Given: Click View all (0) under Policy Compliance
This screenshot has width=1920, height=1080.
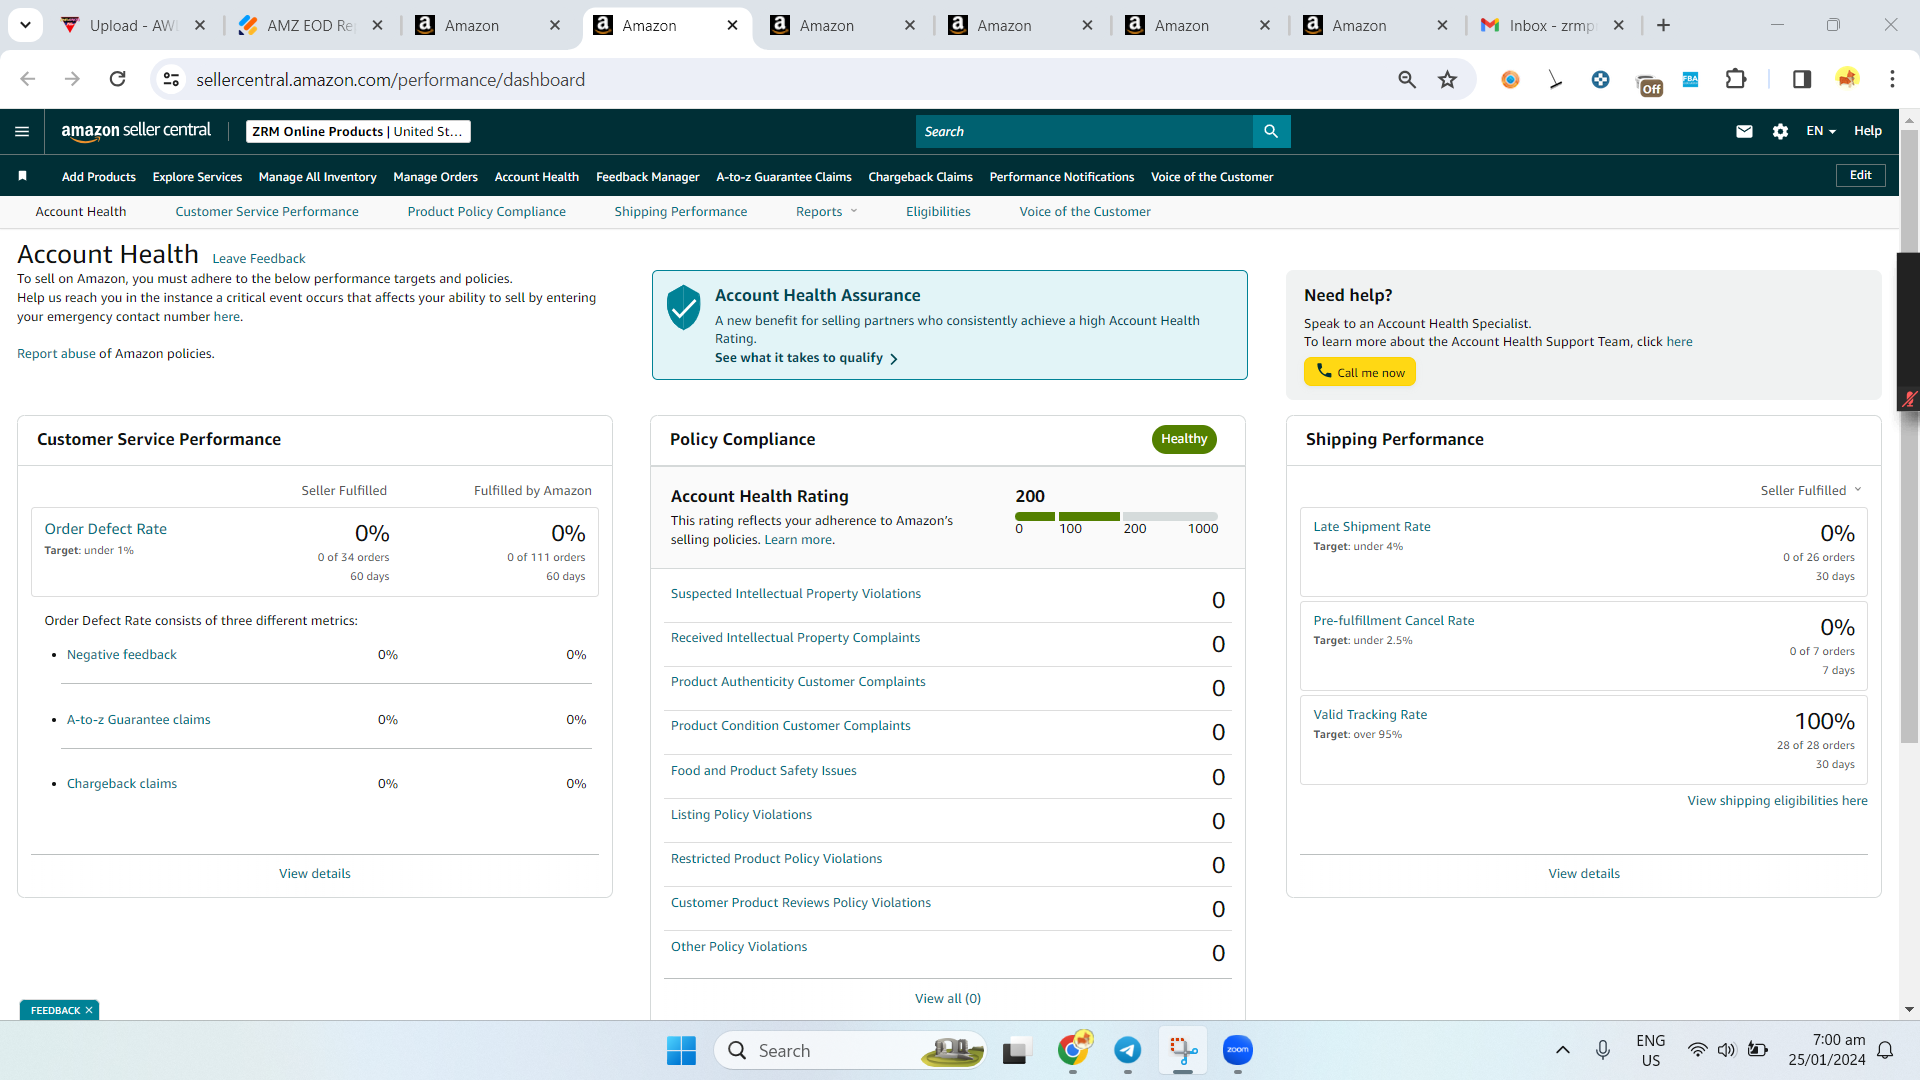Looking at the screenshot, I should click(x=948, y=998).
